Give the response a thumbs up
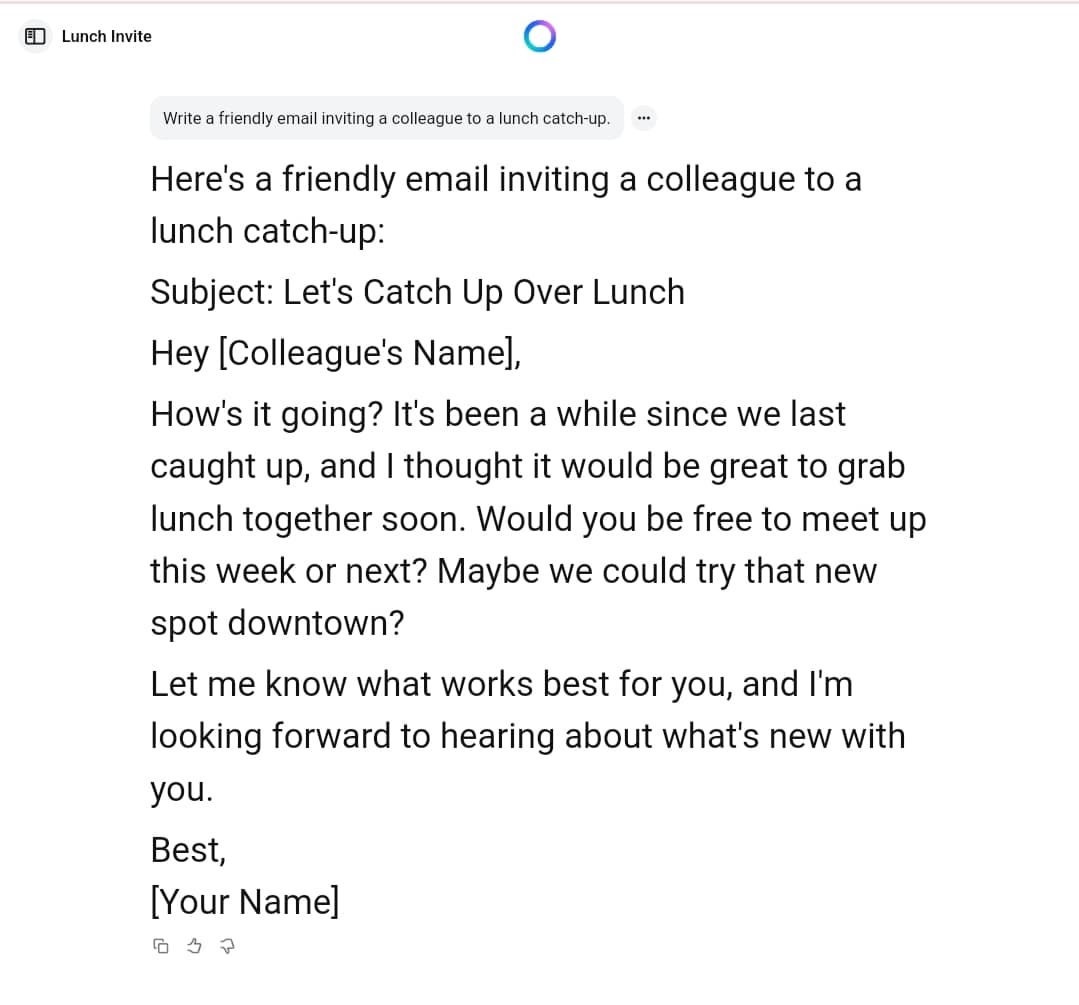The height and width of the screenshot is (1005, 1079). click(x=195, y=945)
